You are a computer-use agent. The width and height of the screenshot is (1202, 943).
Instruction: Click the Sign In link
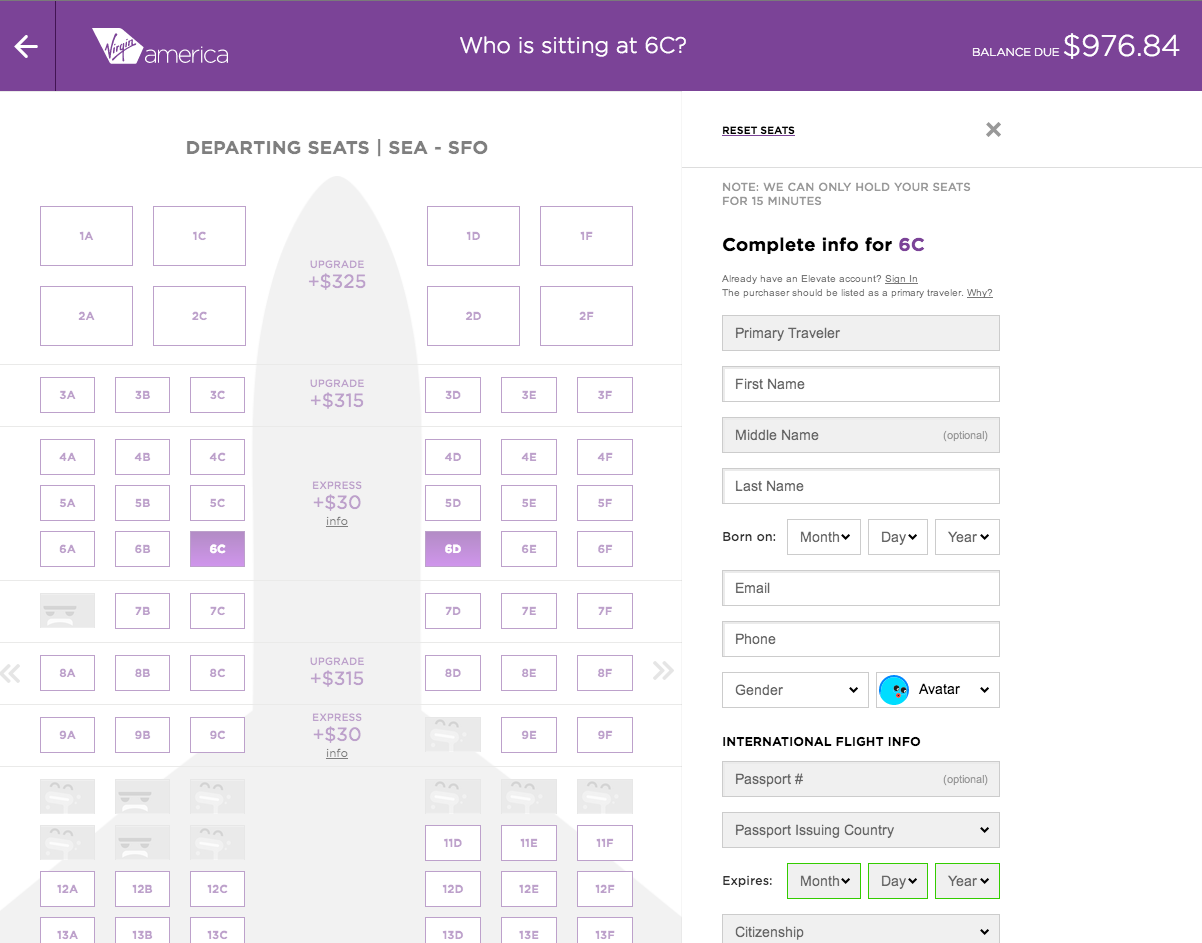pyautogui.click(x=901, y=279)
